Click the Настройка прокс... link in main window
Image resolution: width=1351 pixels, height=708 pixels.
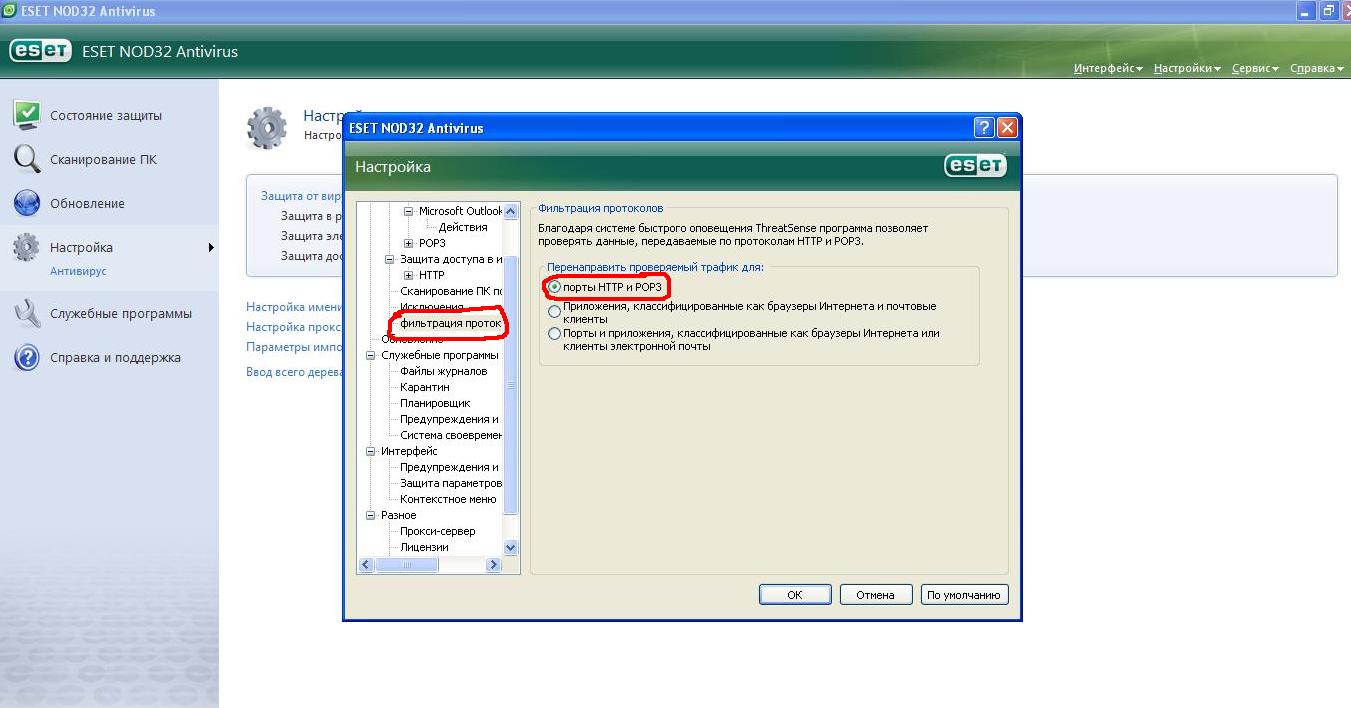[295, 327]
